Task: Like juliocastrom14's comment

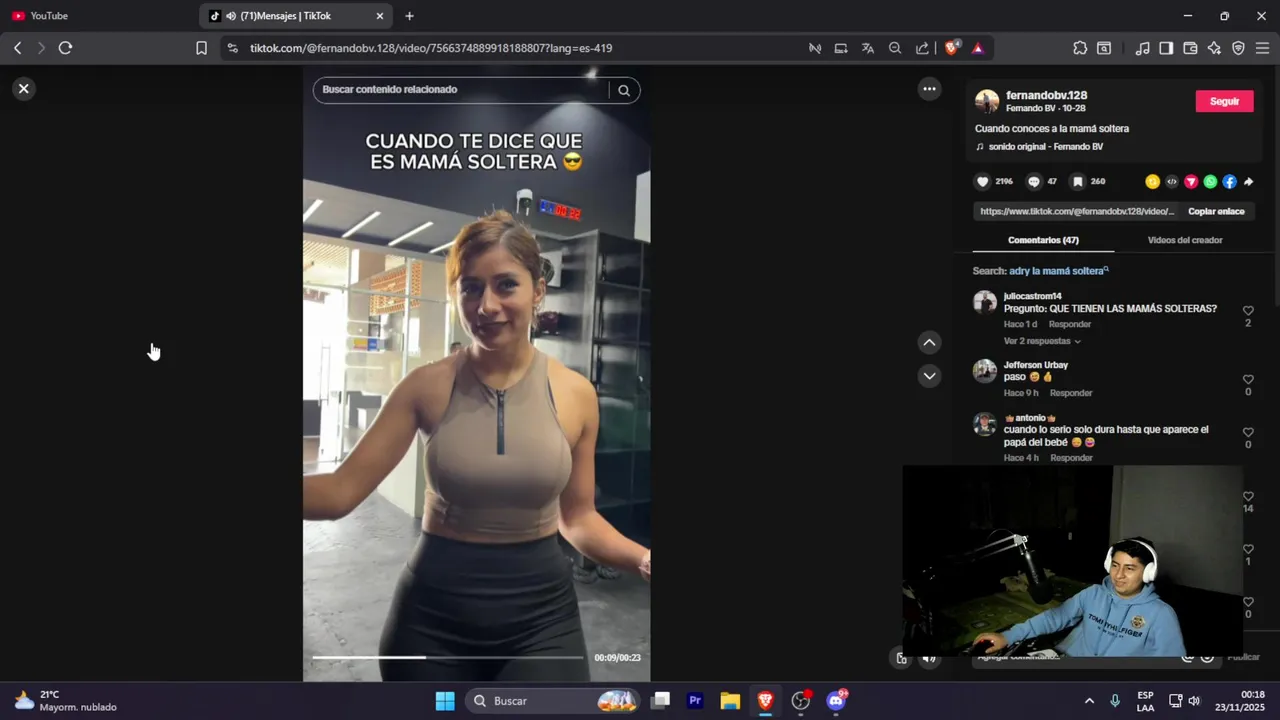Action: click(1248, 311)
